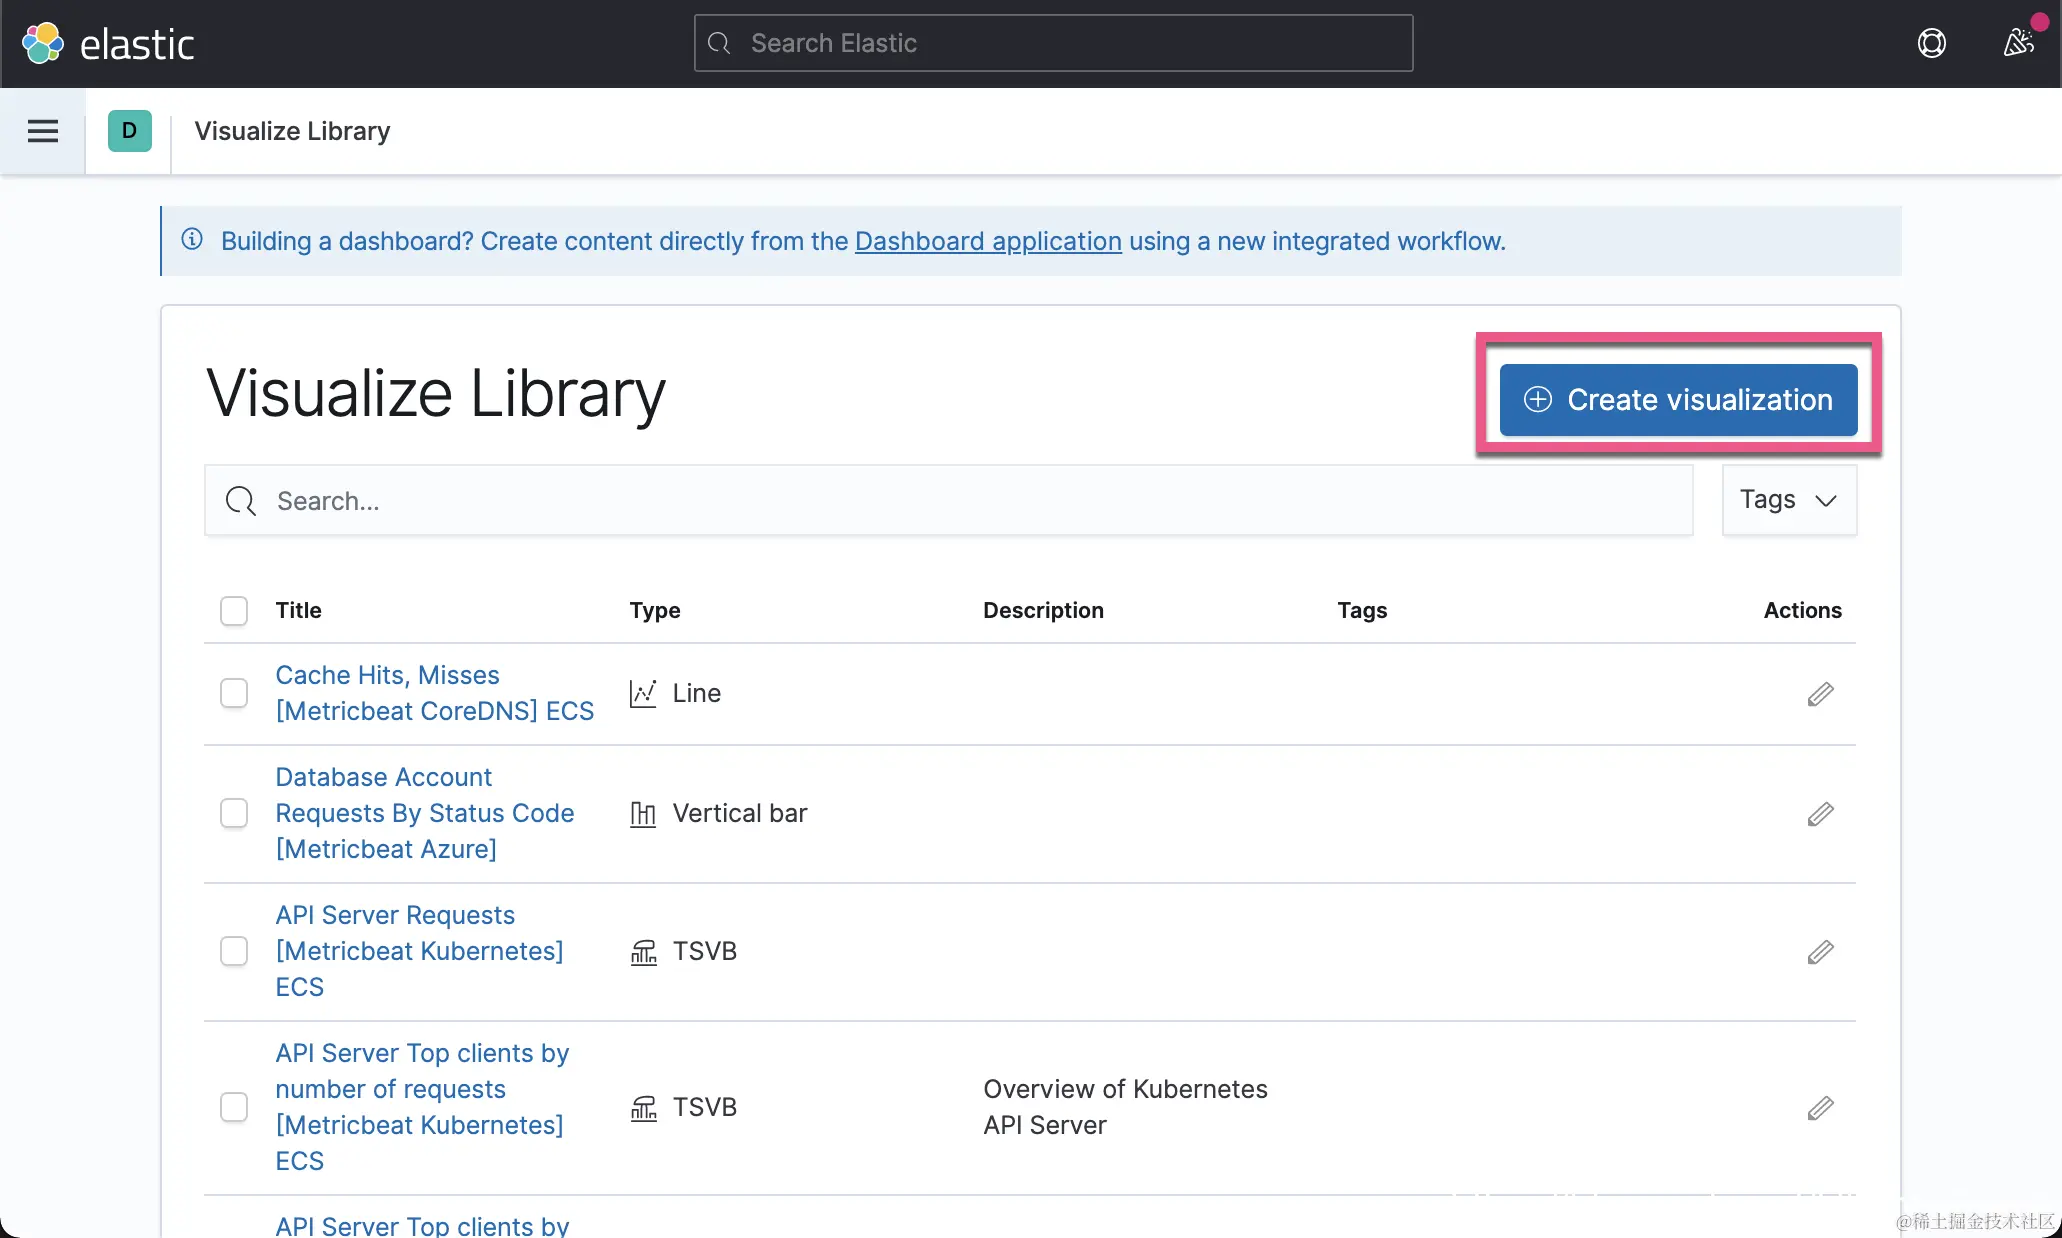Open the help menu lifebuoy icon
Screen dimensions: 2062x1238
click(x=1931, y=43)
